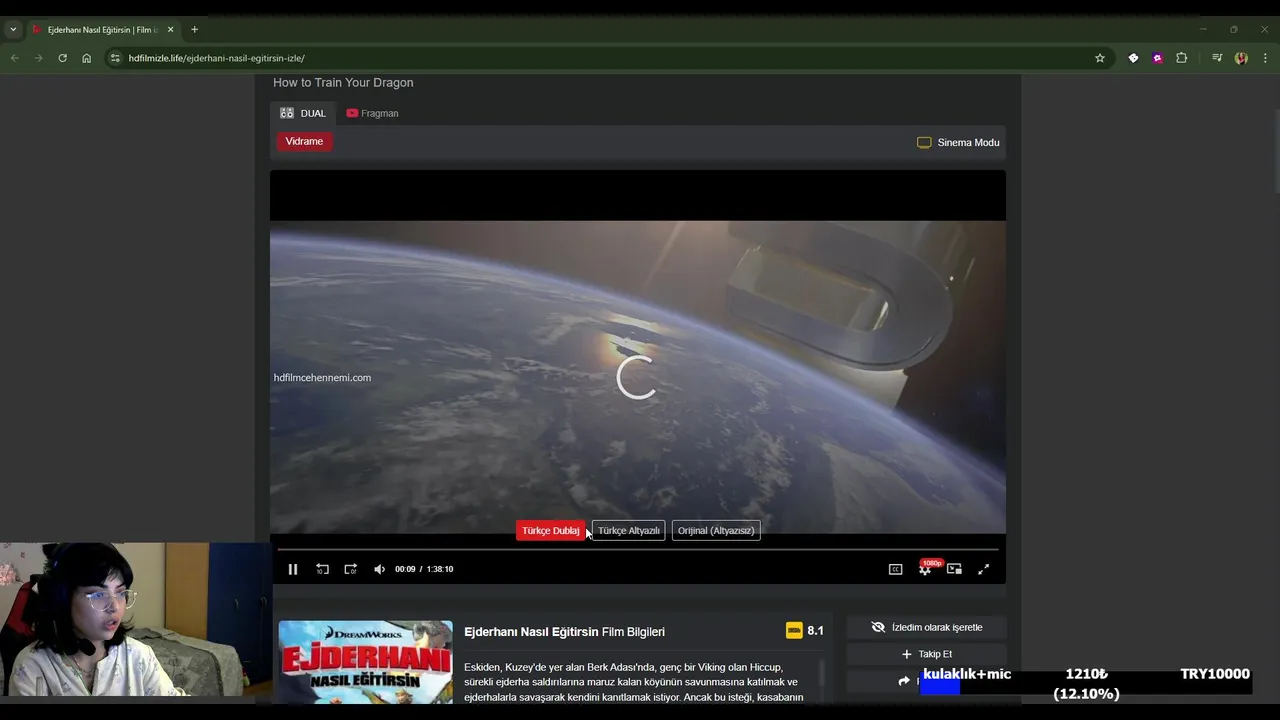The width and height of the screenshot is (1280, 720).
Task: Go to browser home page
Action: pyautogui.click(x=86, y=58)
